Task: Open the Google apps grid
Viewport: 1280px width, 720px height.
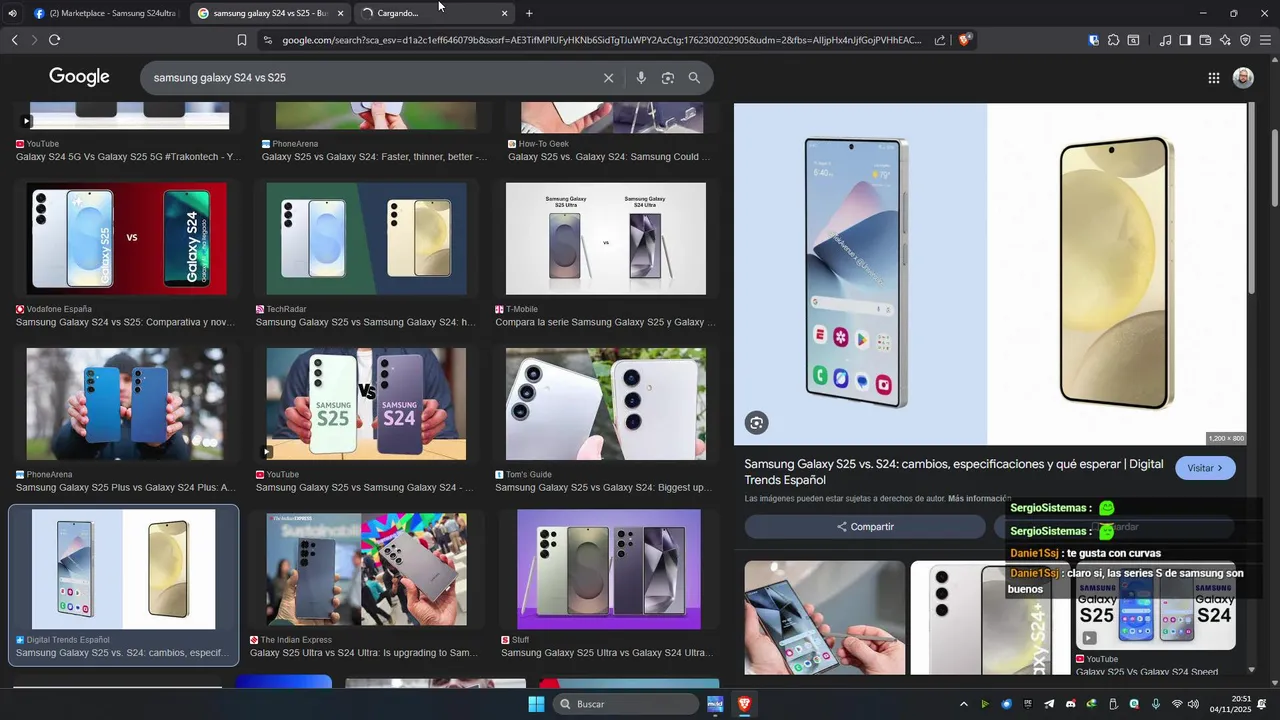Action: pos(1214,78)
